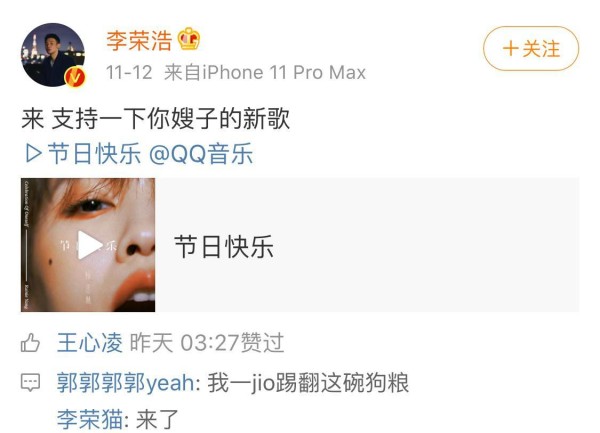Open the @QQ音乐 mention

201,154
